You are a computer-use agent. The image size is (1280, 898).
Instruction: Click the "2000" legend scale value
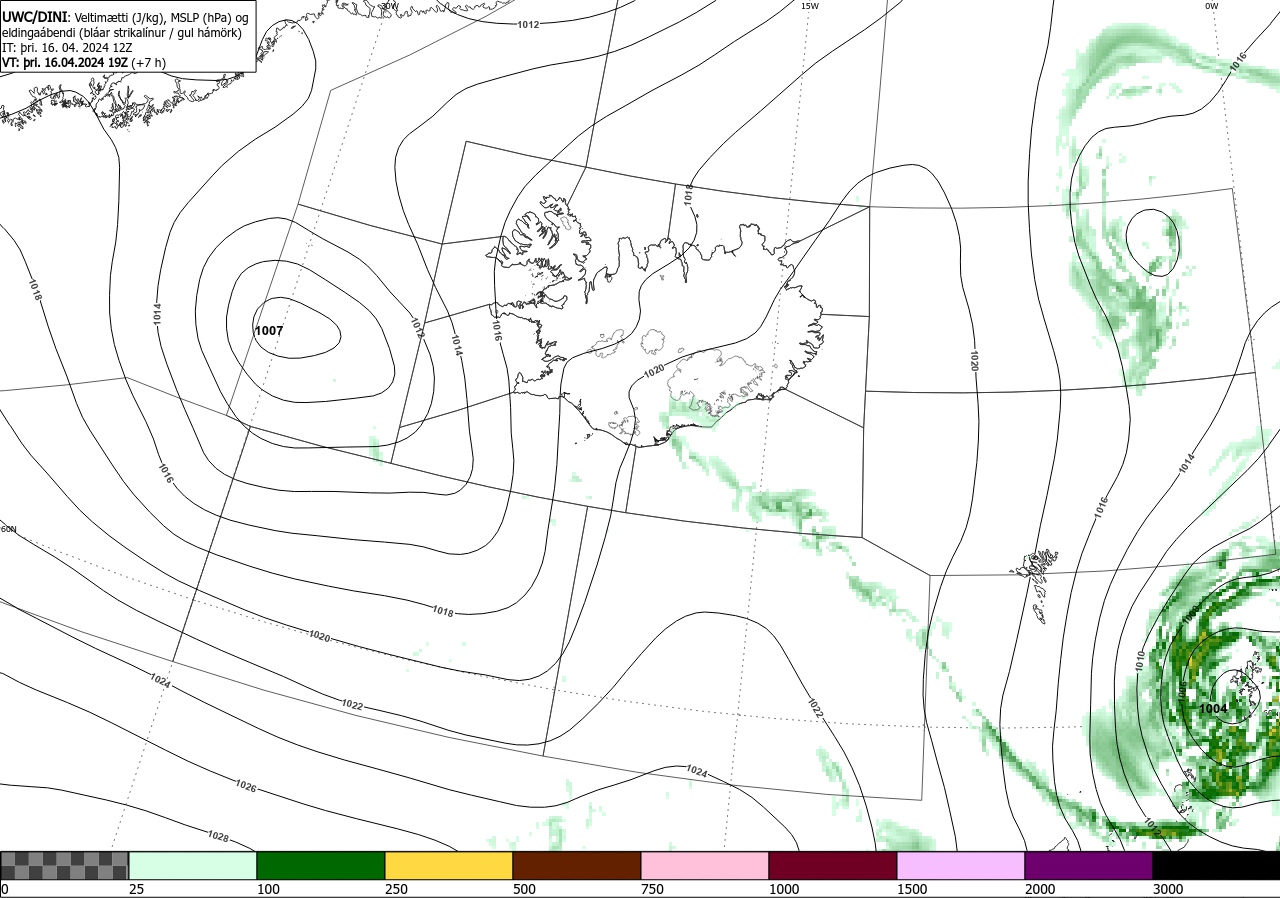pyautogui.click(x=1040, y=889)
